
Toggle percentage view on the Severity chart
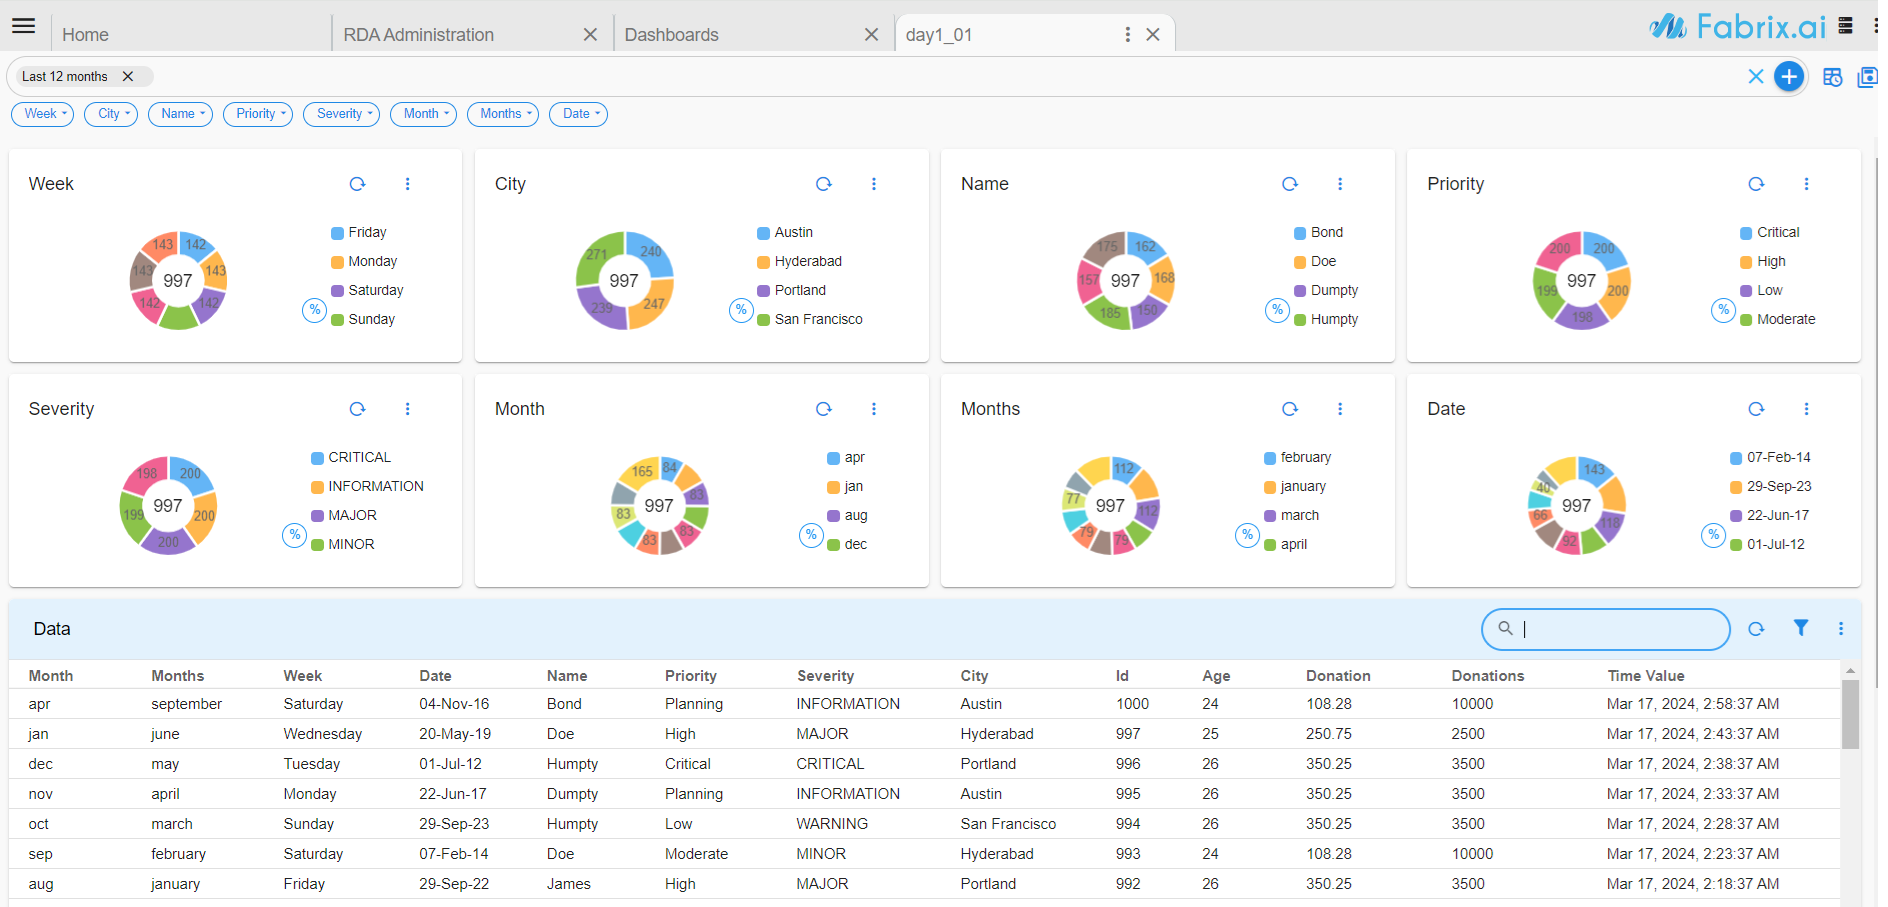click(294, 535)
